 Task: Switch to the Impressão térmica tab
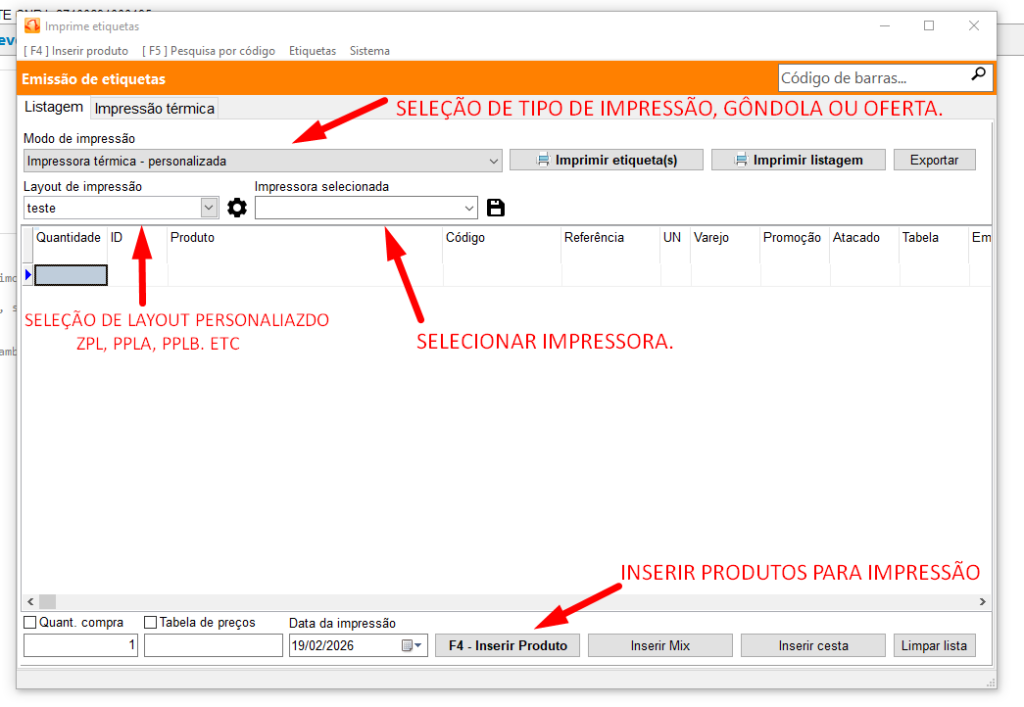pos(154,108)
